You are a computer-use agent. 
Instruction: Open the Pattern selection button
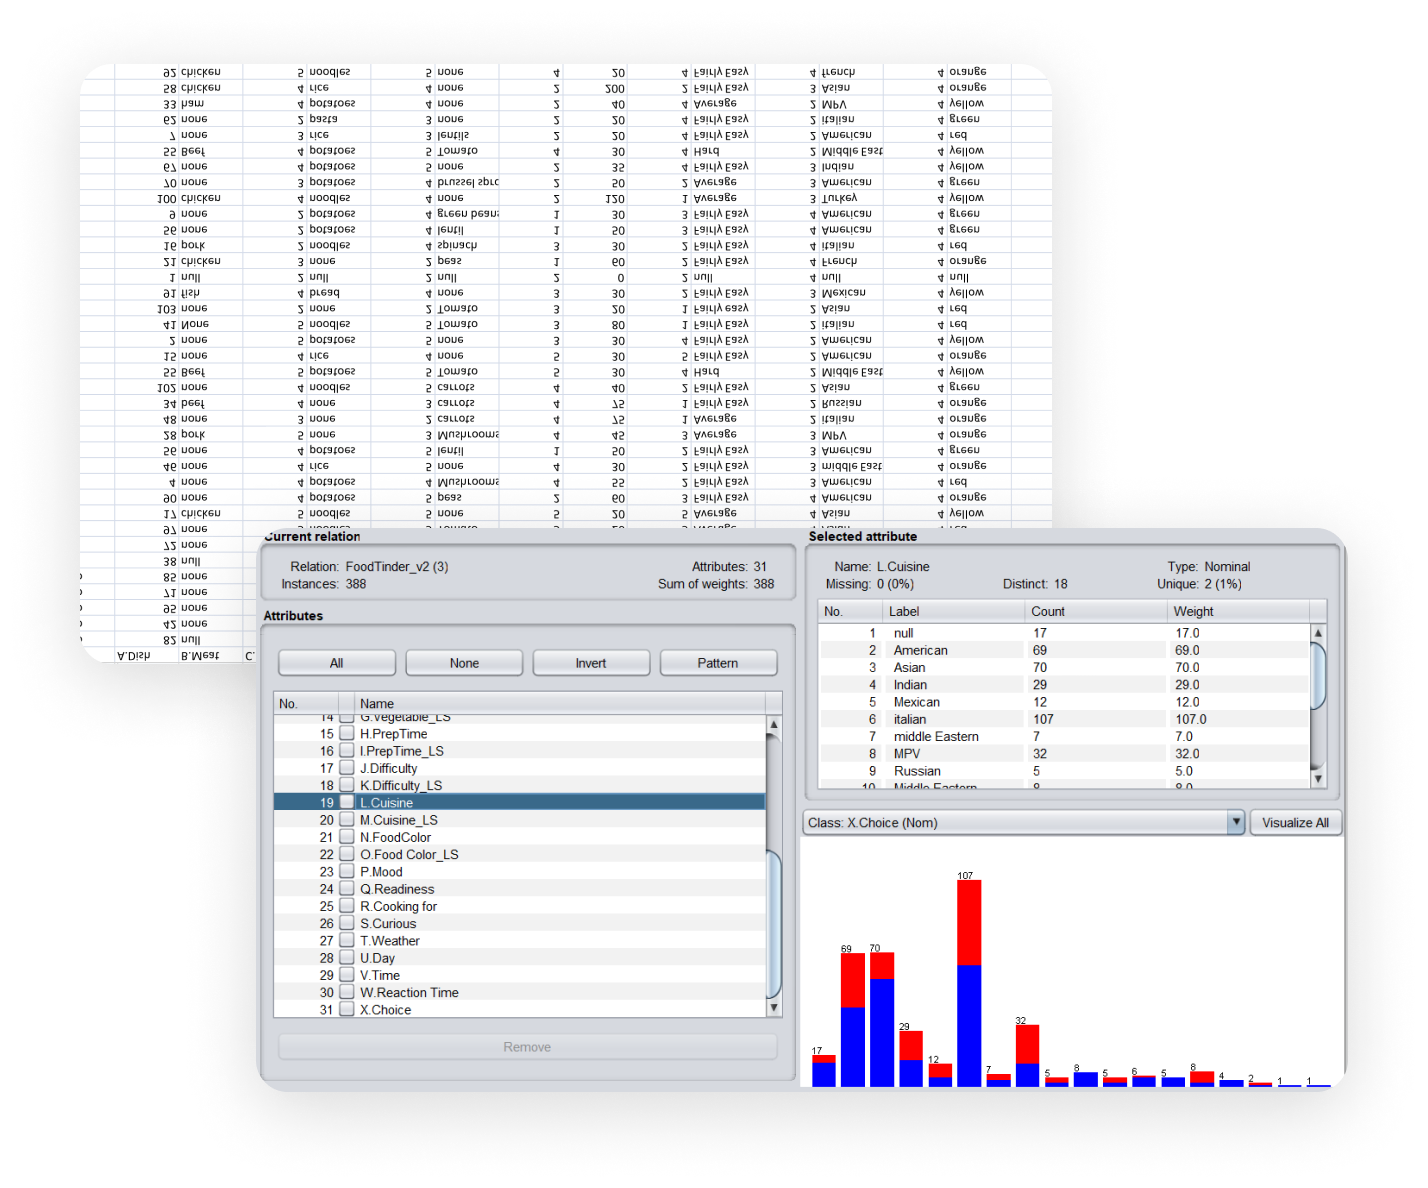click(718, 663)
